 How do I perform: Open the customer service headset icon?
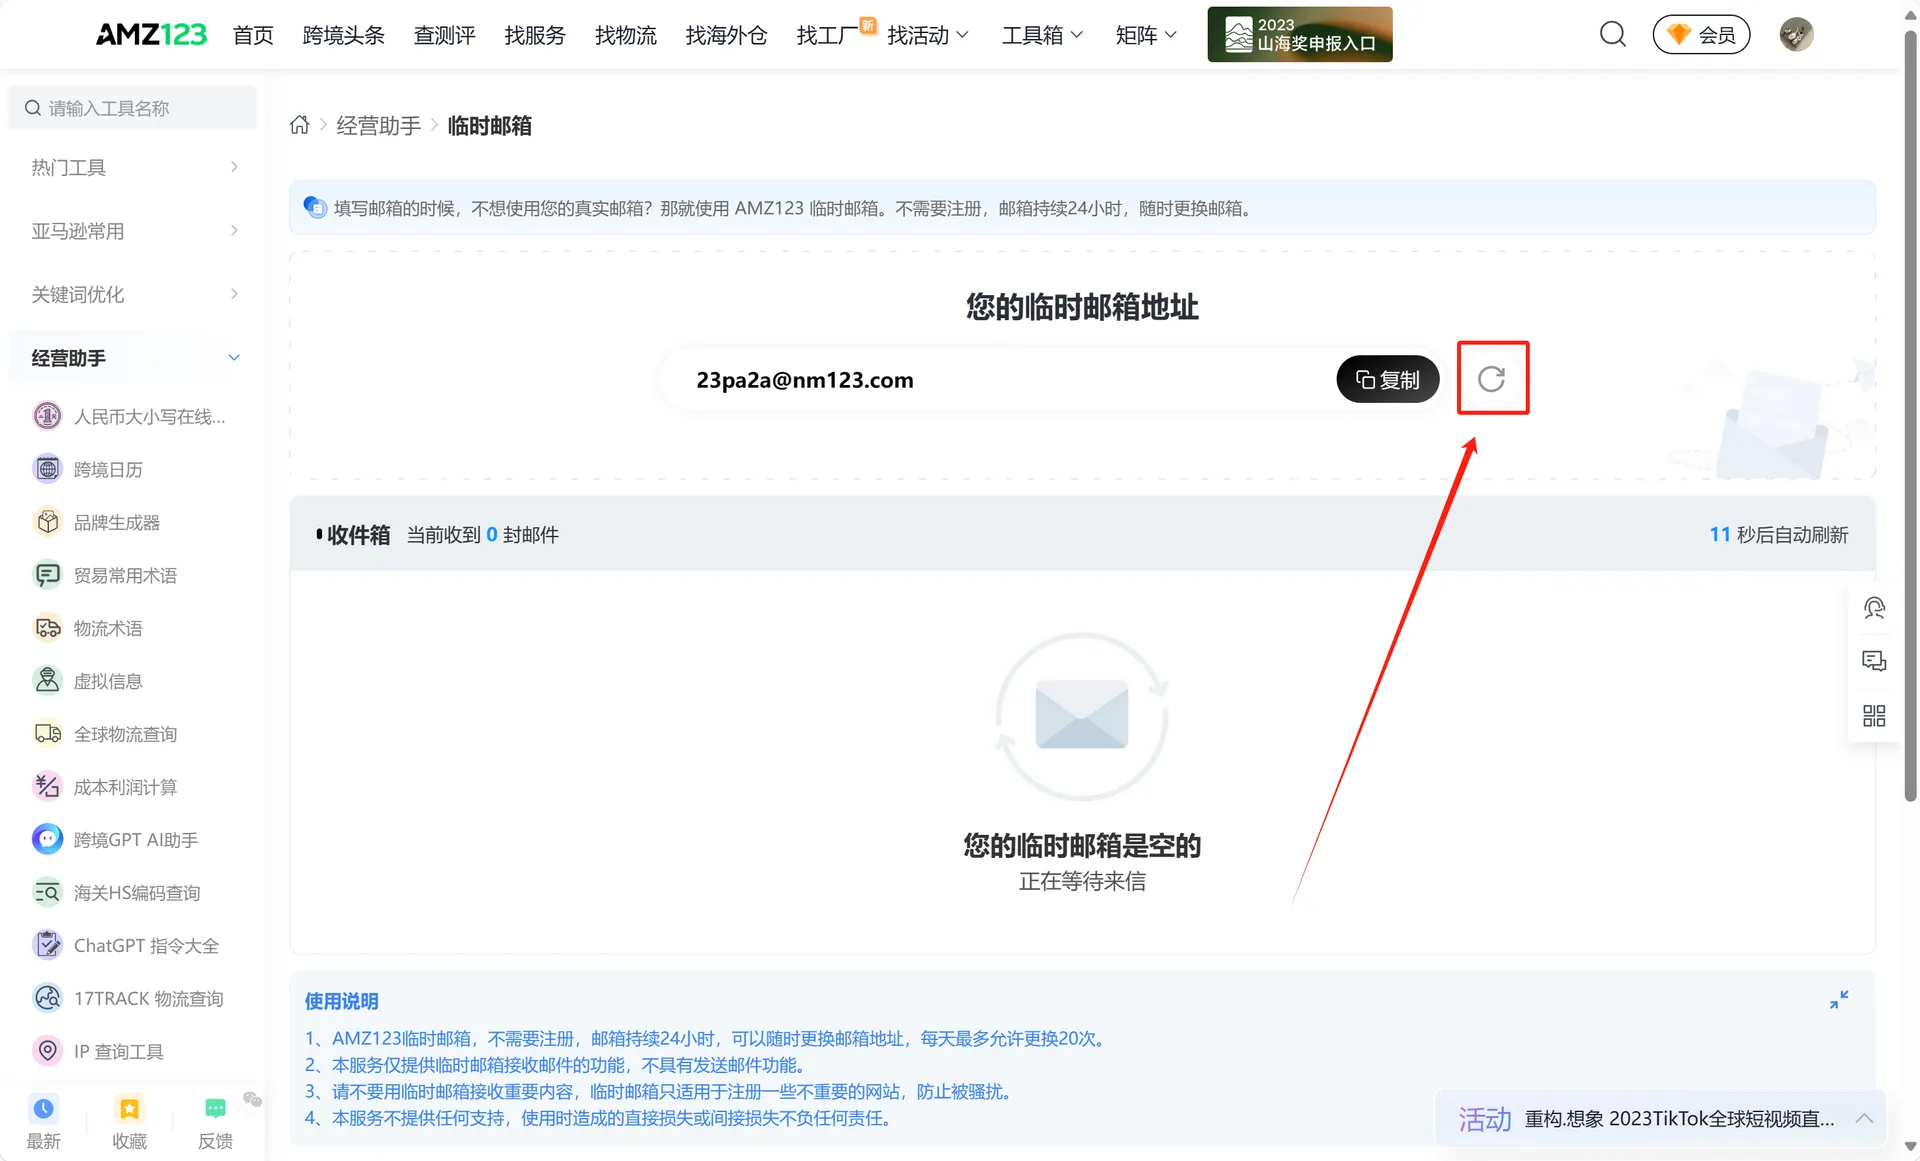tap(1874, 608)
